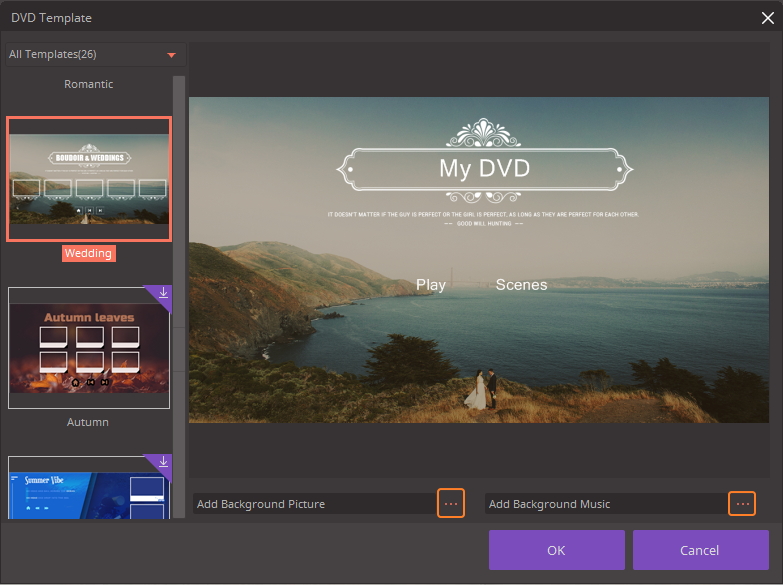This screenshot has width=783, height=585.
Task: Open the browse button for Background Picture
Action: (450, 503)
